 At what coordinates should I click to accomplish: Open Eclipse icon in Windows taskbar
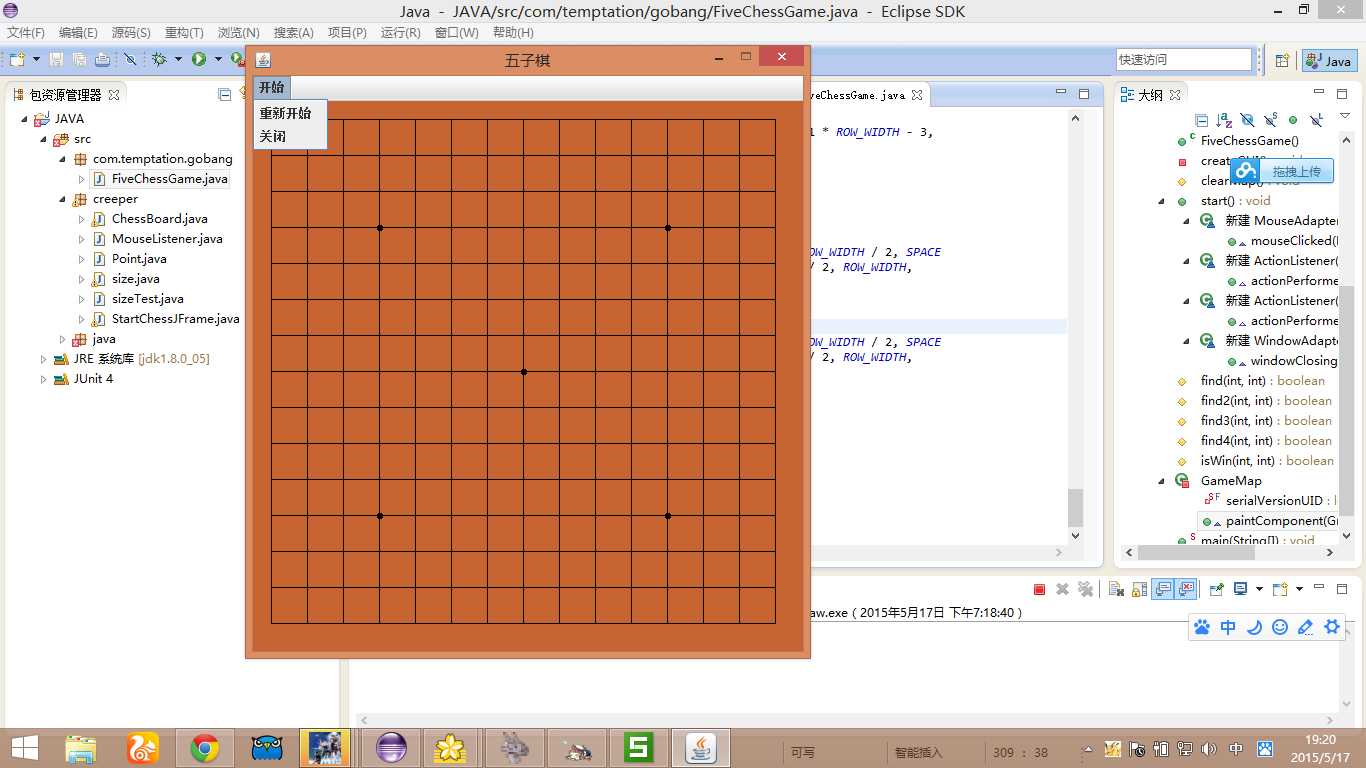(x=391, y=747)
